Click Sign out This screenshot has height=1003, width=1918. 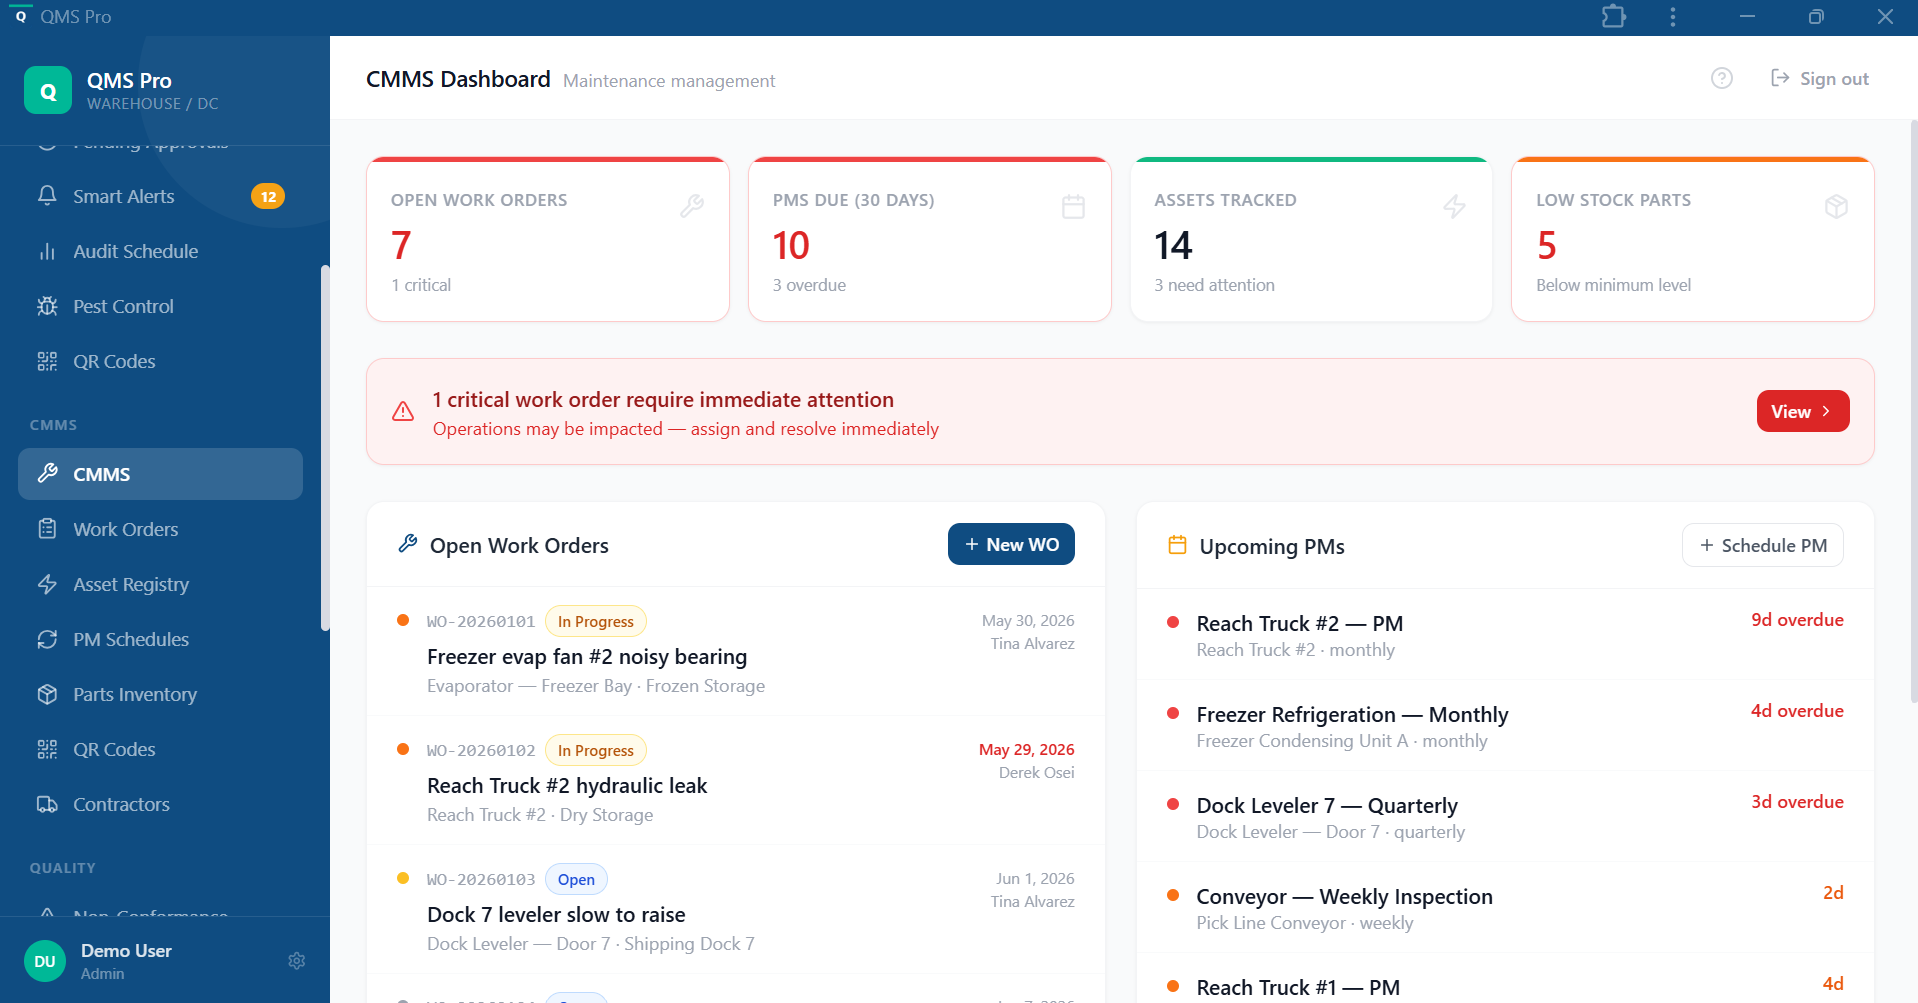pos(1819,78)
